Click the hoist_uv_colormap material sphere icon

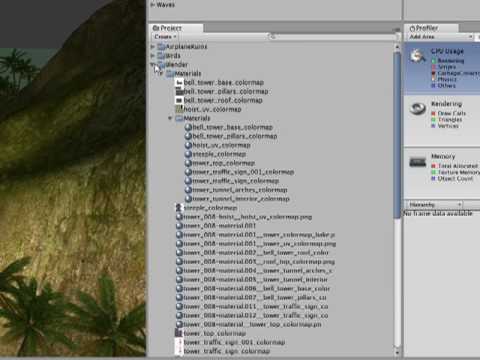point(188,145)
